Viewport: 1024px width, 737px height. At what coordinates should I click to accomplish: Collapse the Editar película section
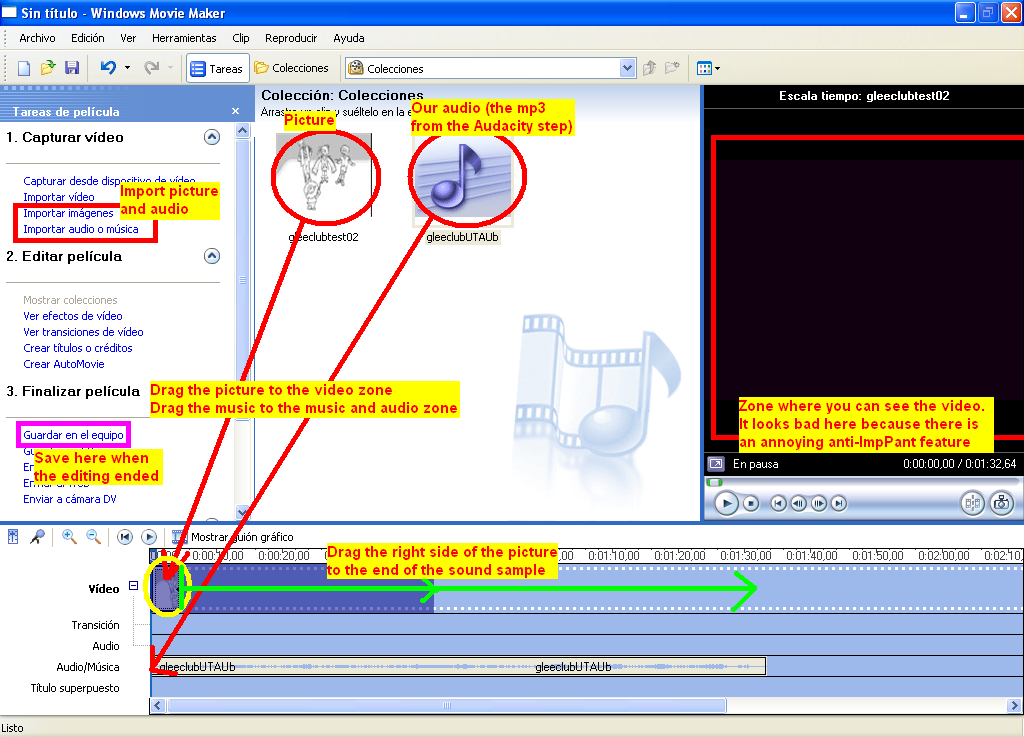tap(212, 256)
